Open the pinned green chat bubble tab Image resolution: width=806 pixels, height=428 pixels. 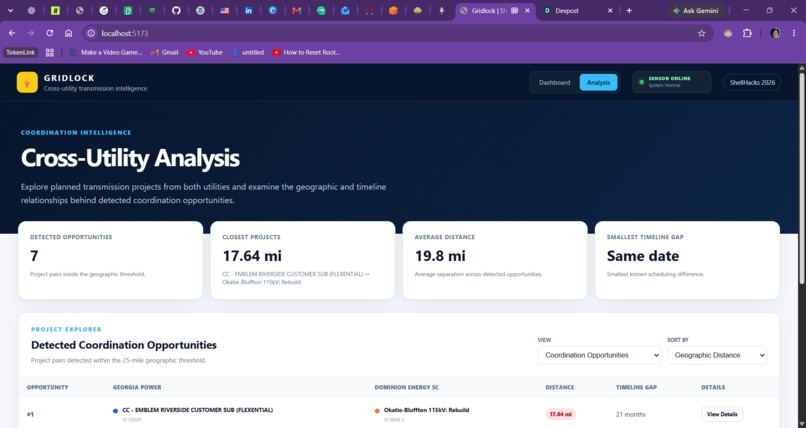pos(321,10)
